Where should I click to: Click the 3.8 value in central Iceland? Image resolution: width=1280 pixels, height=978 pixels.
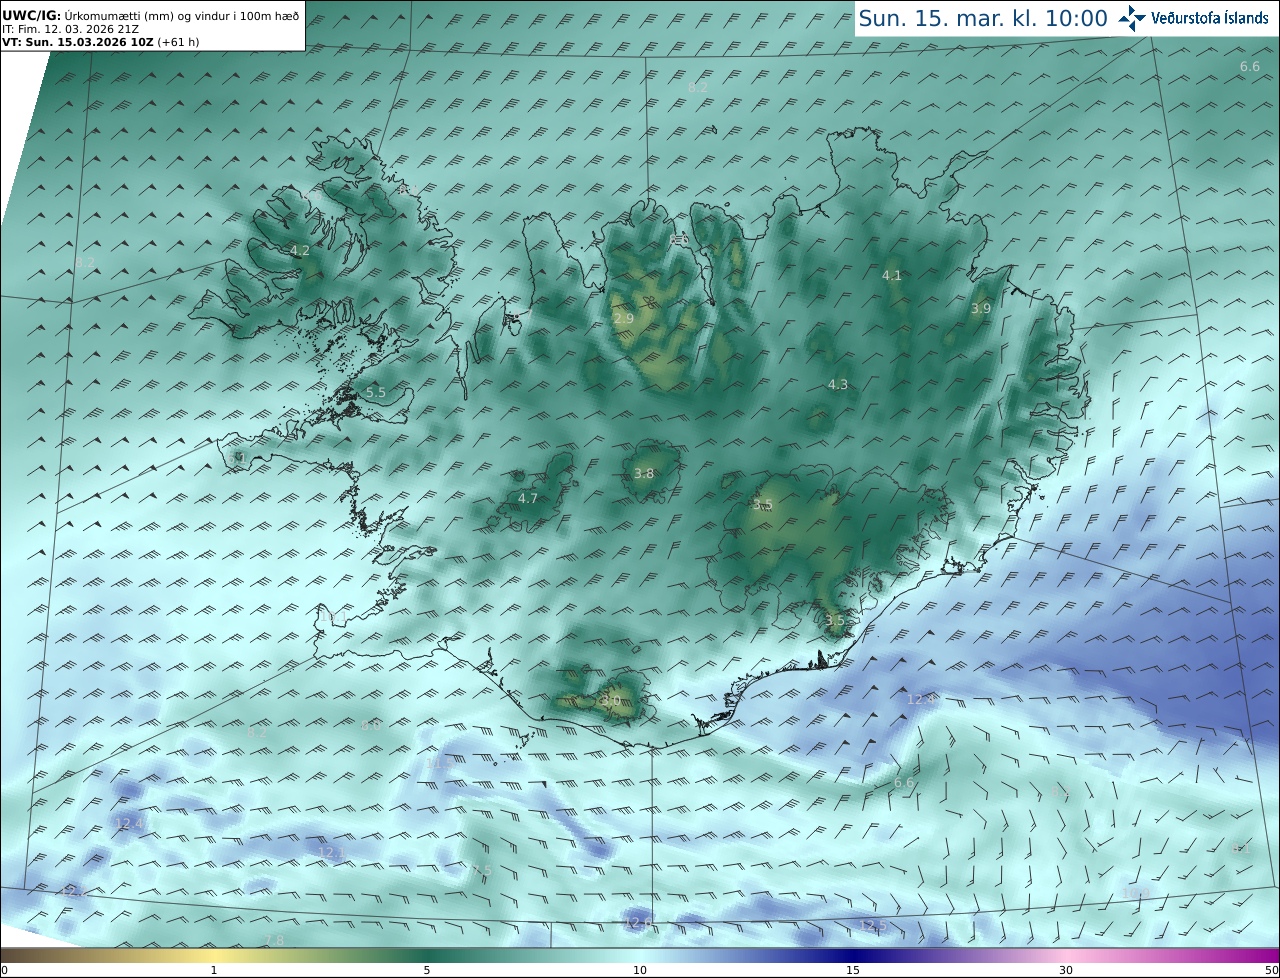tap(643, 474)
